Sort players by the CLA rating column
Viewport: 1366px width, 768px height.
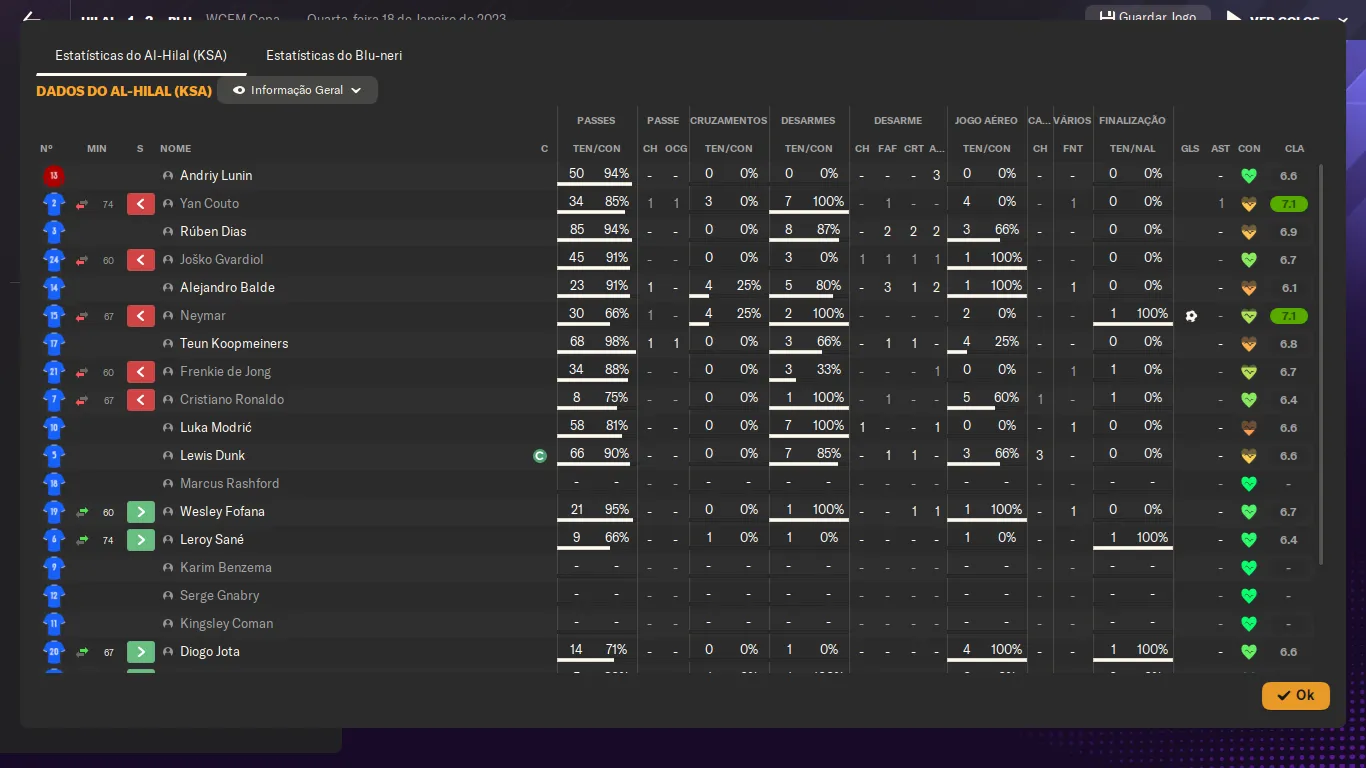click(x=1294, y=149)
